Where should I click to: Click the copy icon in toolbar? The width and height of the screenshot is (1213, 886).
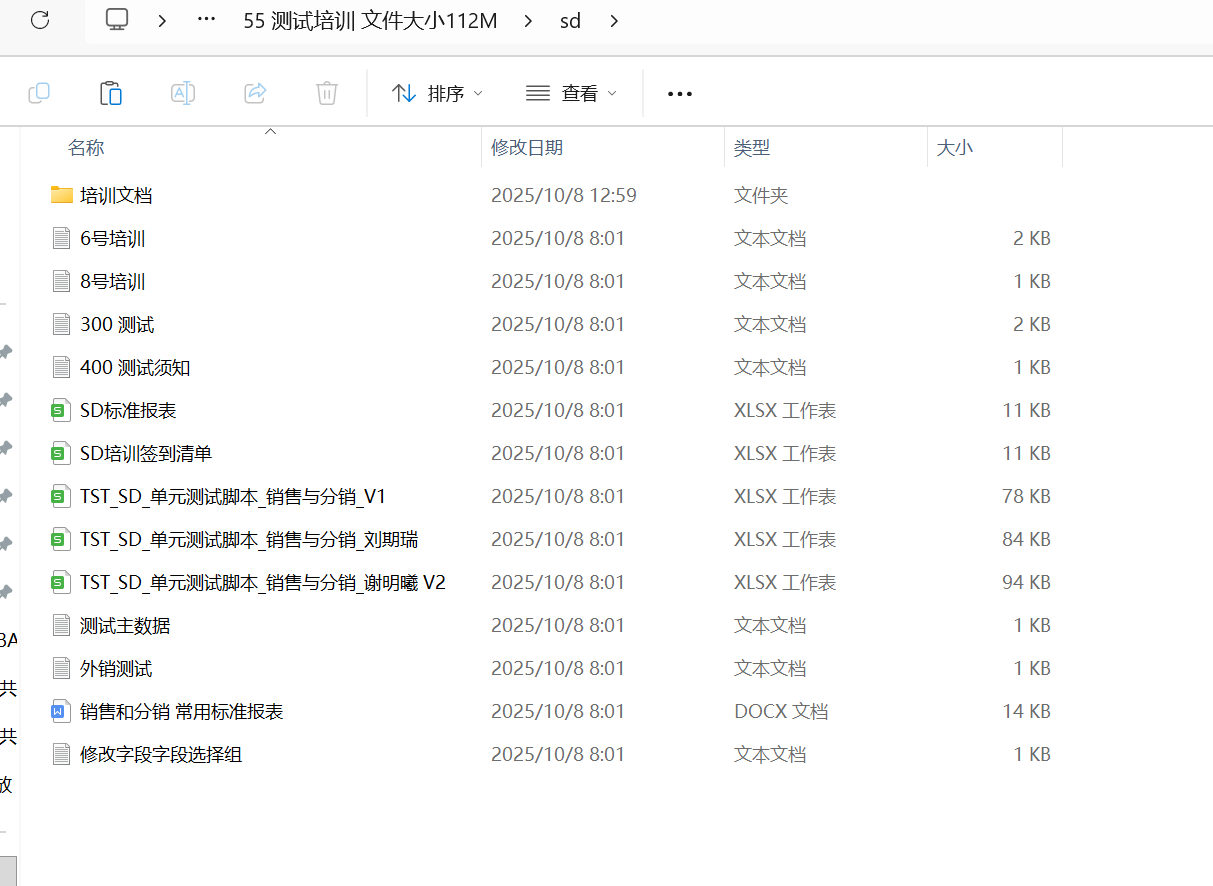39,93
